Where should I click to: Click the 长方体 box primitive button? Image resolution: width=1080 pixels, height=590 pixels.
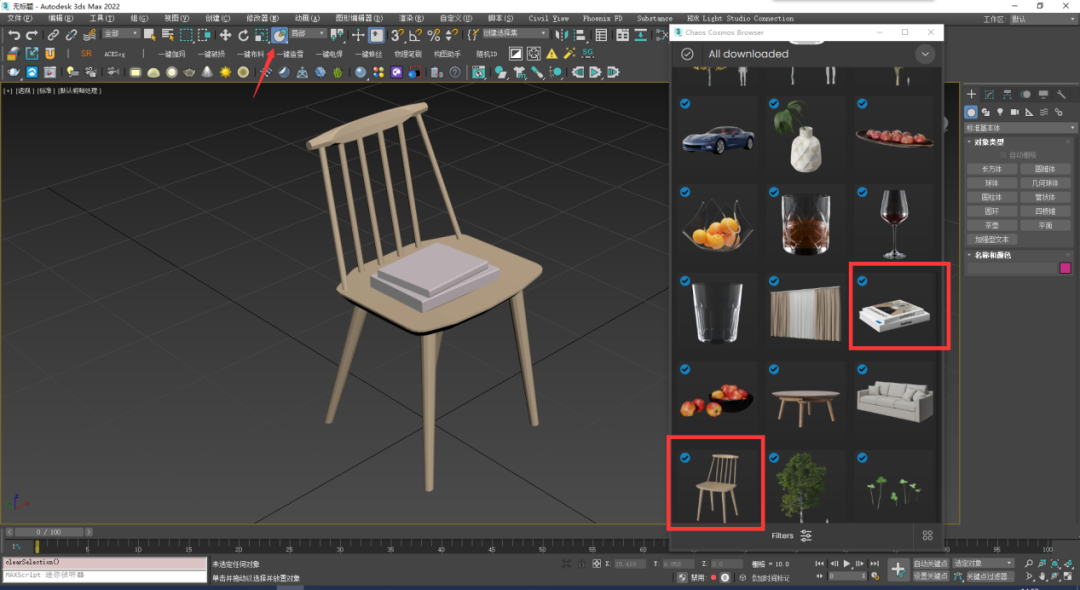point(991,169)
